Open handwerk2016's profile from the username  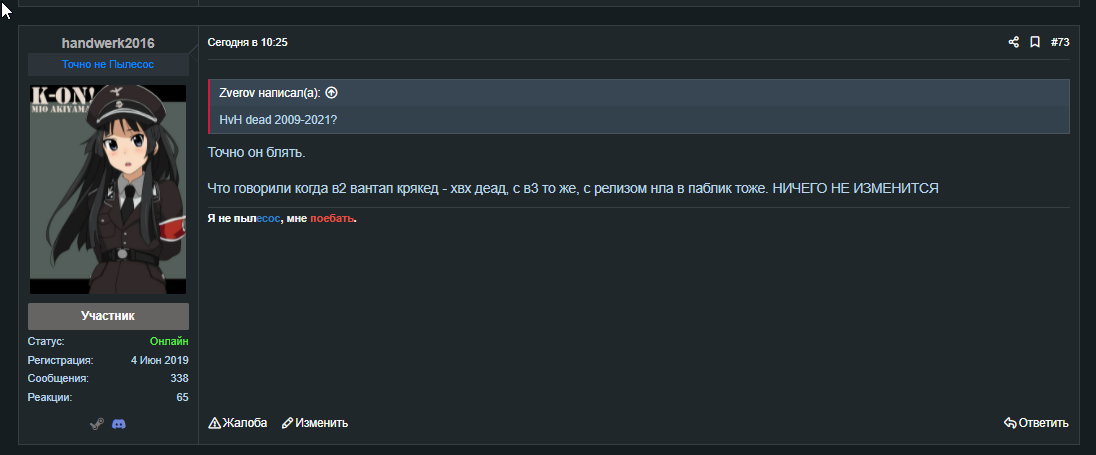click(x=108, y=43)
